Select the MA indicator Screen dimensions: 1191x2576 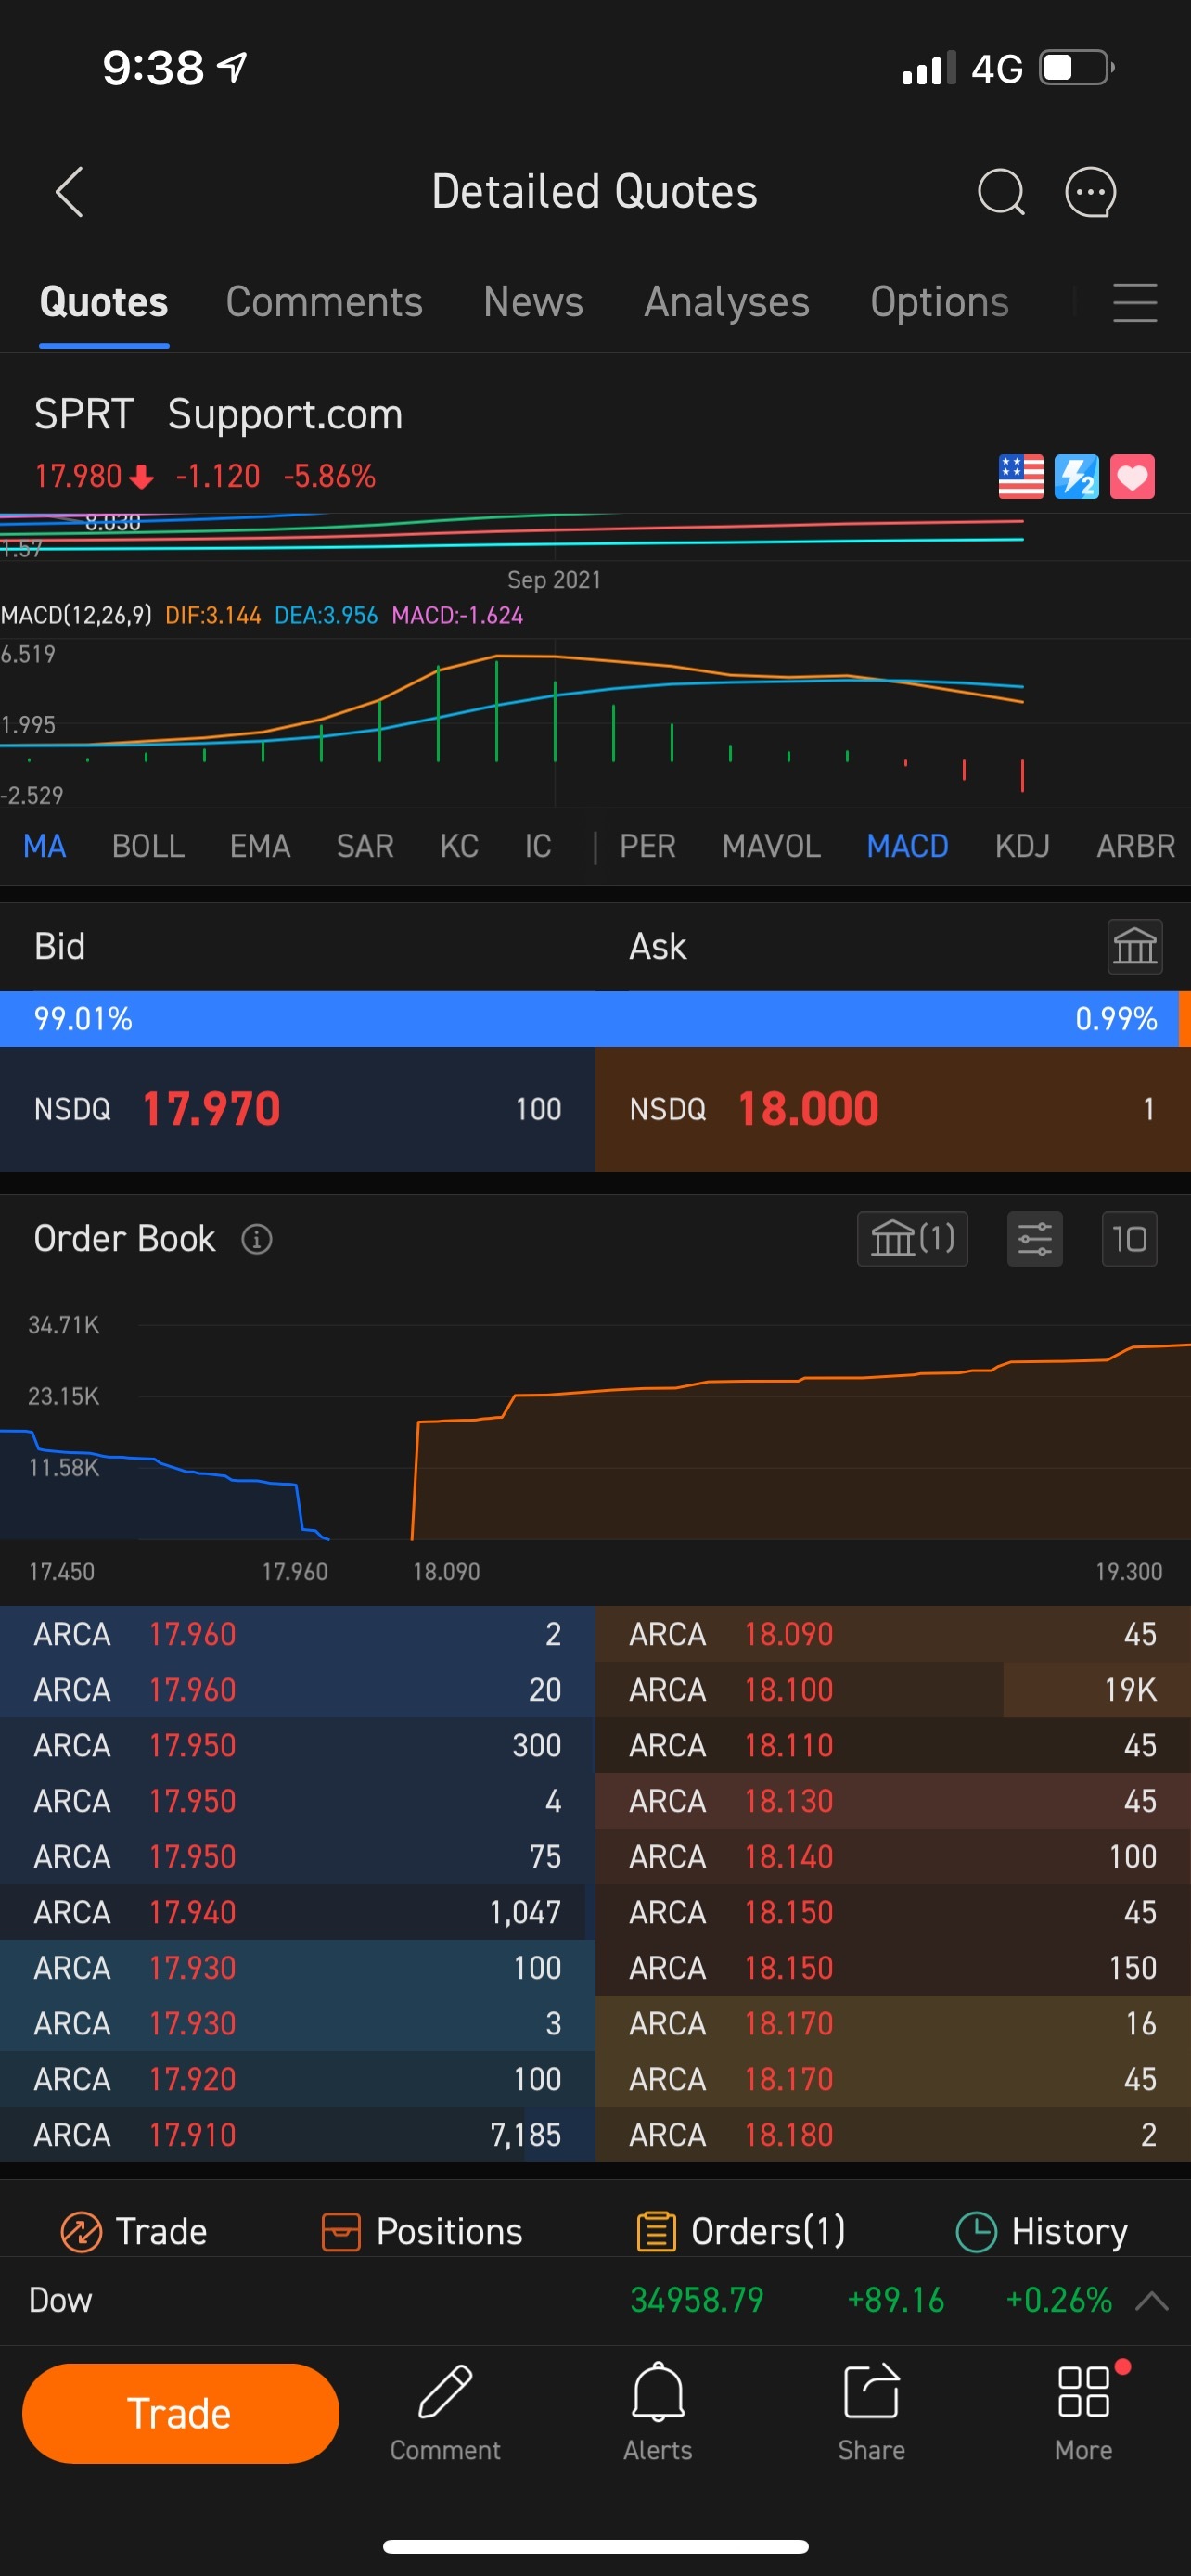45,846
